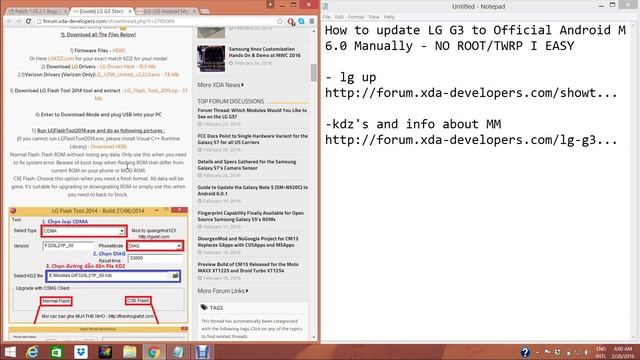This screenshot has width=640, height=360.
Task: Open the red extension icon in Chrome toolbar
Action: coord(291,21)
